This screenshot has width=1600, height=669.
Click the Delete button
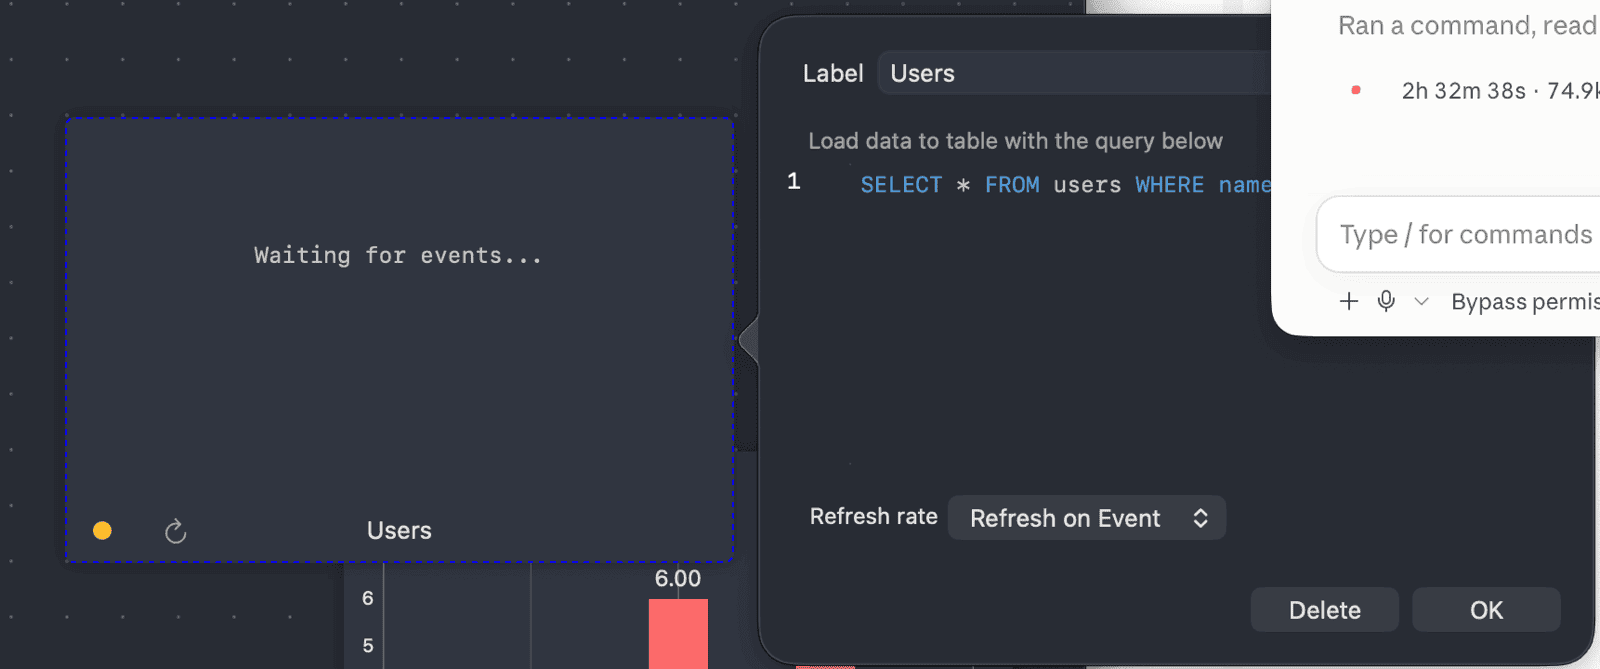1324,610
